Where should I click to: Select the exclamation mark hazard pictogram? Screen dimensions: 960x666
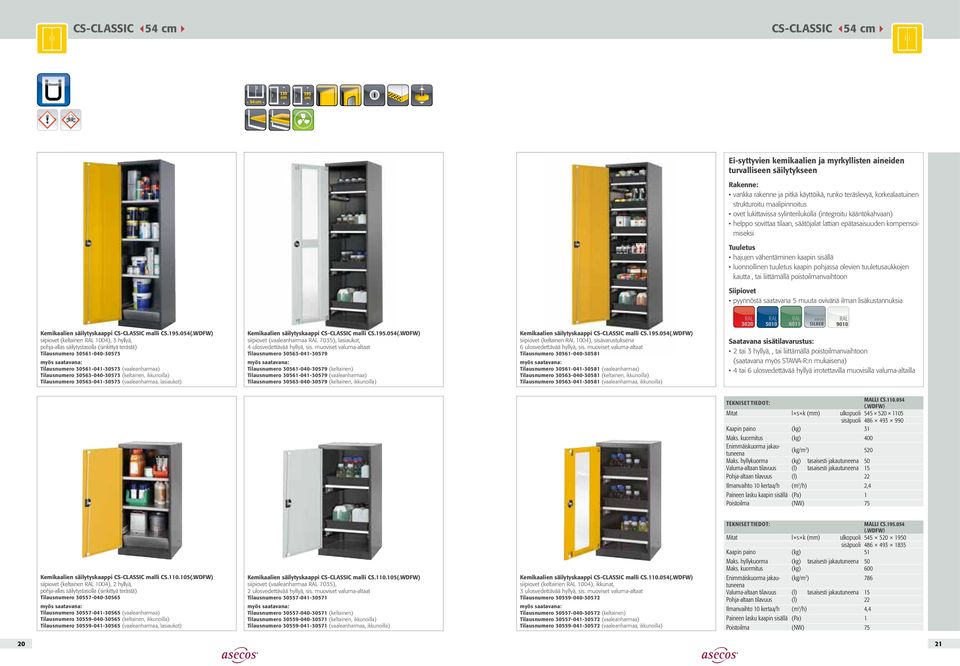[x=47, y=119]
